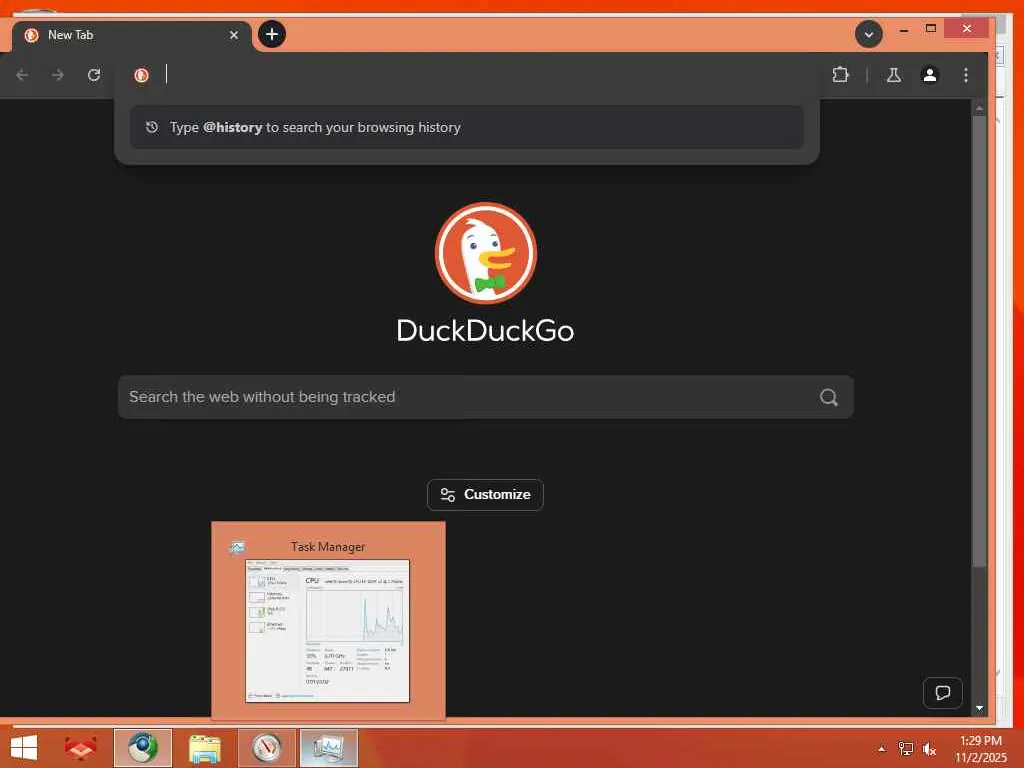Open the red app in taskbar

pyautogui.click(x=80, y=748)
